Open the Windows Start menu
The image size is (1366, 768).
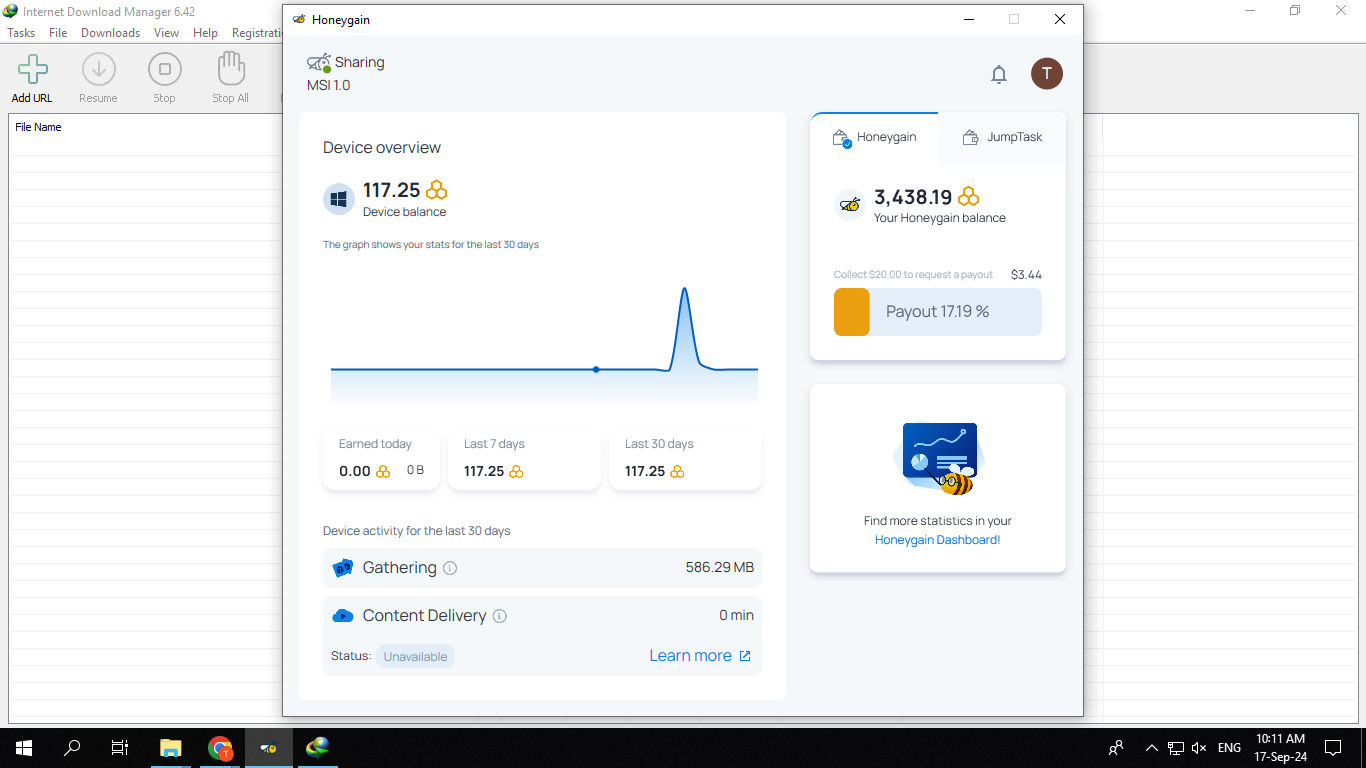24,748
